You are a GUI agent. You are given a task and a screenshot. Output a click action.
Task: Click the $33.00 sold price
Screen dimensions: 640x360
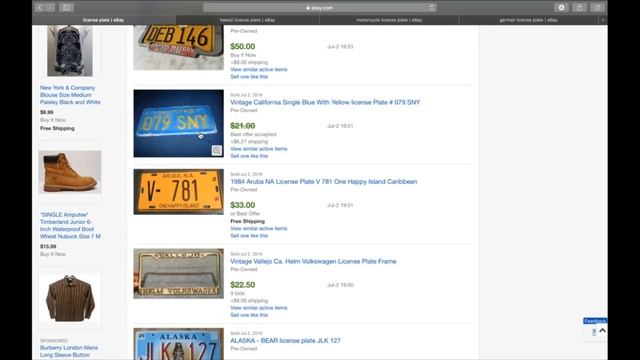pos(242,205)
